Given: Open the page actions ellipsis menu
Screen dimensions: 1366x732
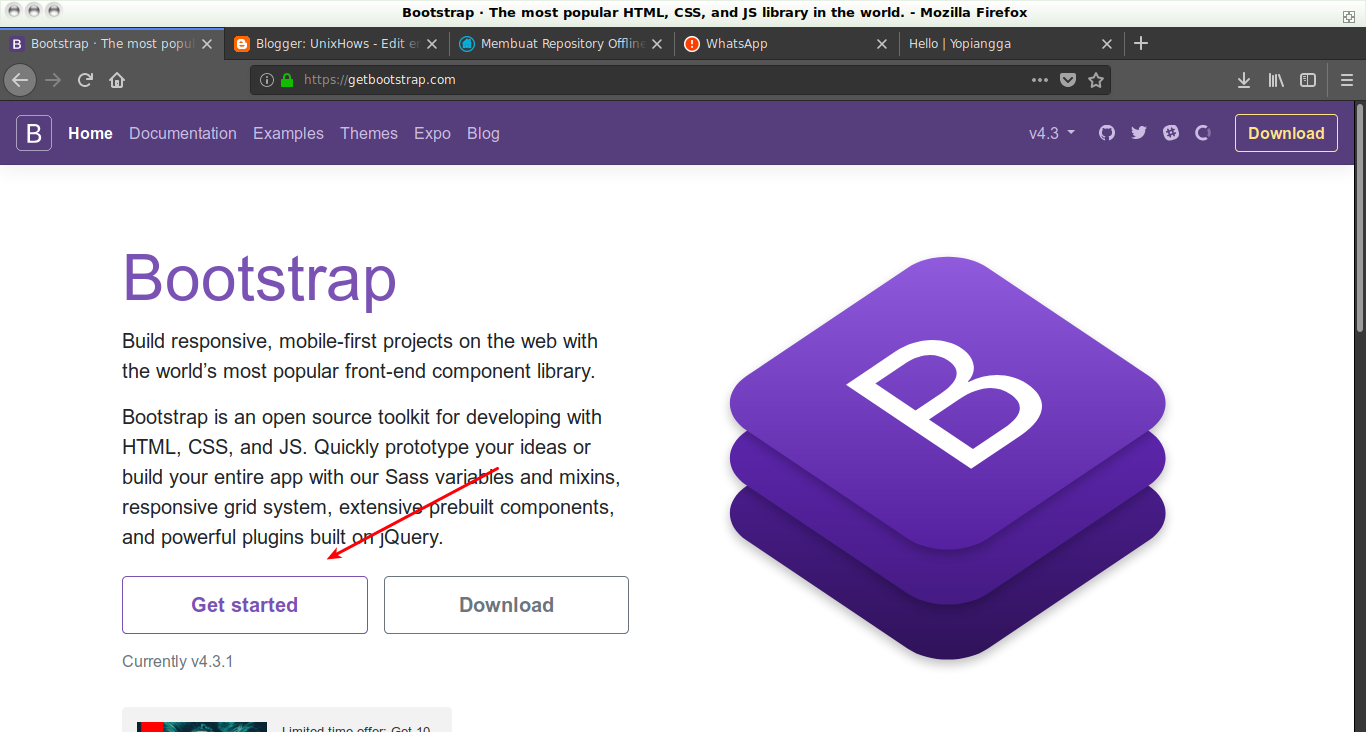Looking at the screenshot, I should [1040, 79].
